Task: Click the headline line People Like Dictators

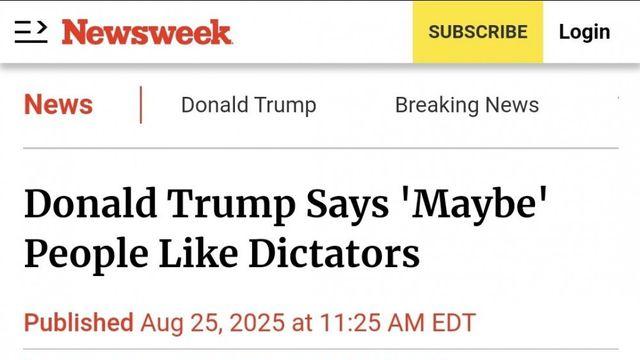Action: pos(222,254)
